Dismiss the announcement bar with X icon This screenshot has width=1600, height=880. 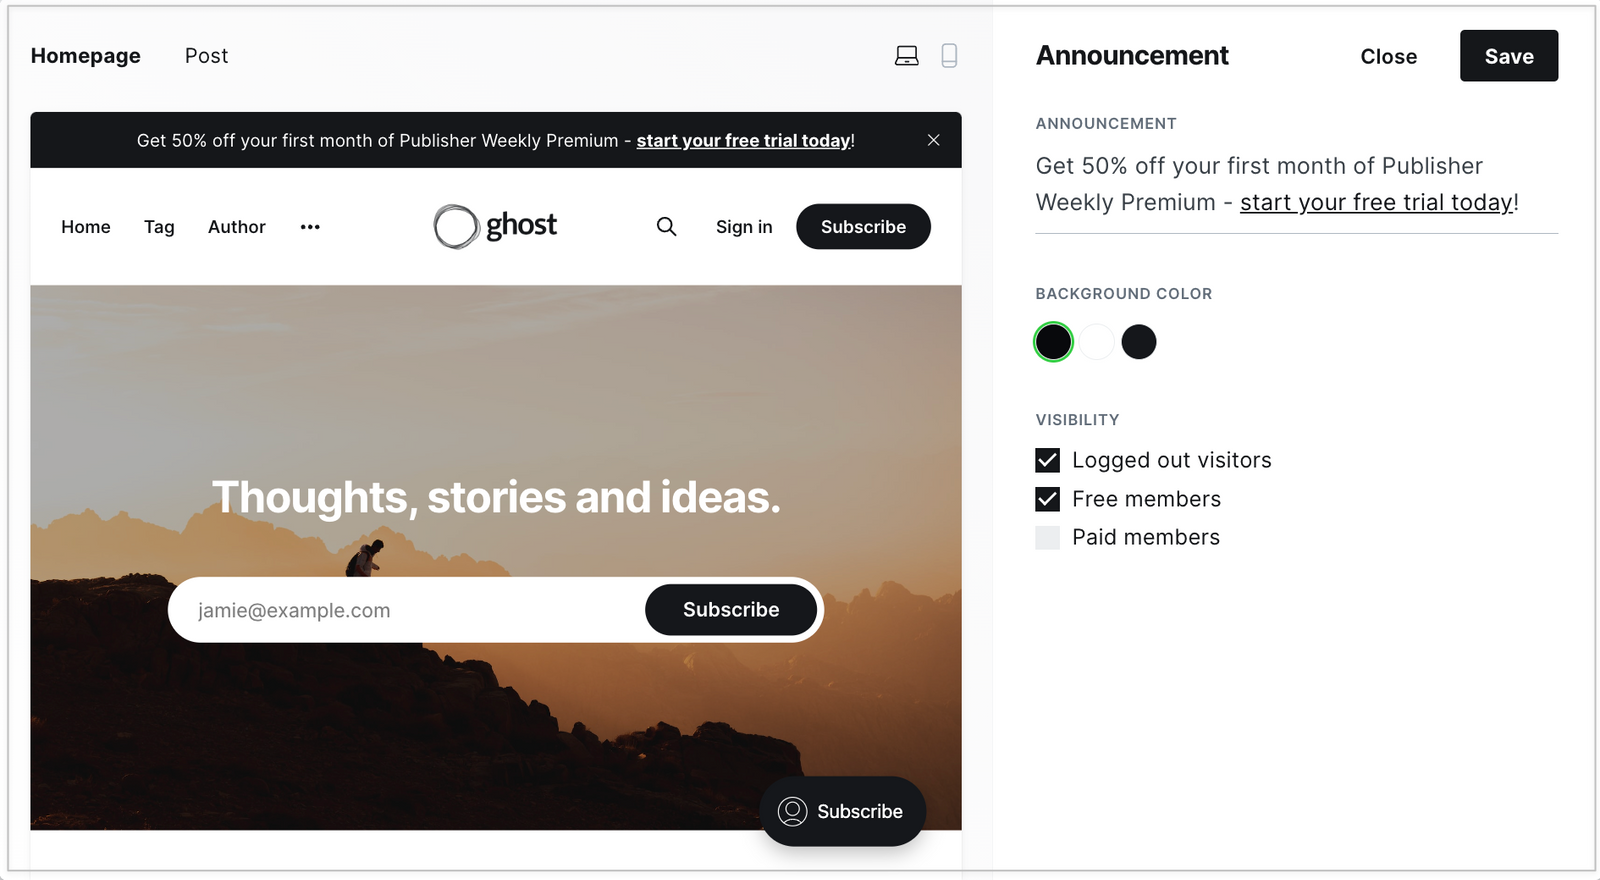(933, 140)
